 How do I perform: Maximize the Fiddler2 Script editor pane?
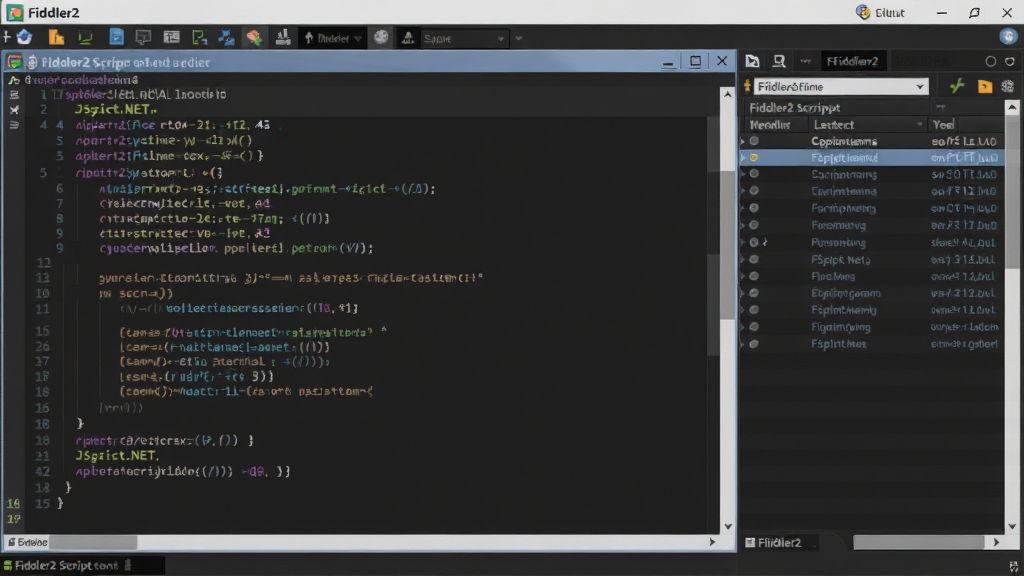coord(695,61)
